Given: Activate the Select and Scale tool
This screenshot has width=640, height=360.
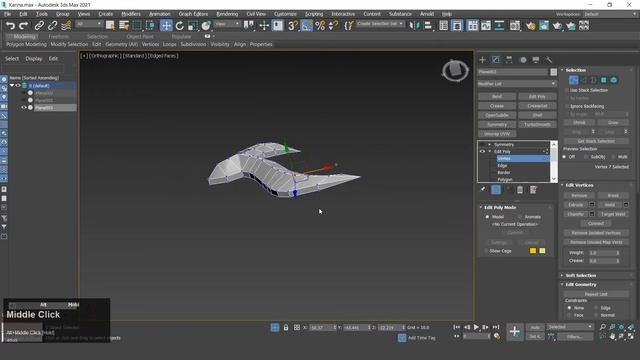Looking at the screenshot, I should pyautogui.click(x=193, y=26).
